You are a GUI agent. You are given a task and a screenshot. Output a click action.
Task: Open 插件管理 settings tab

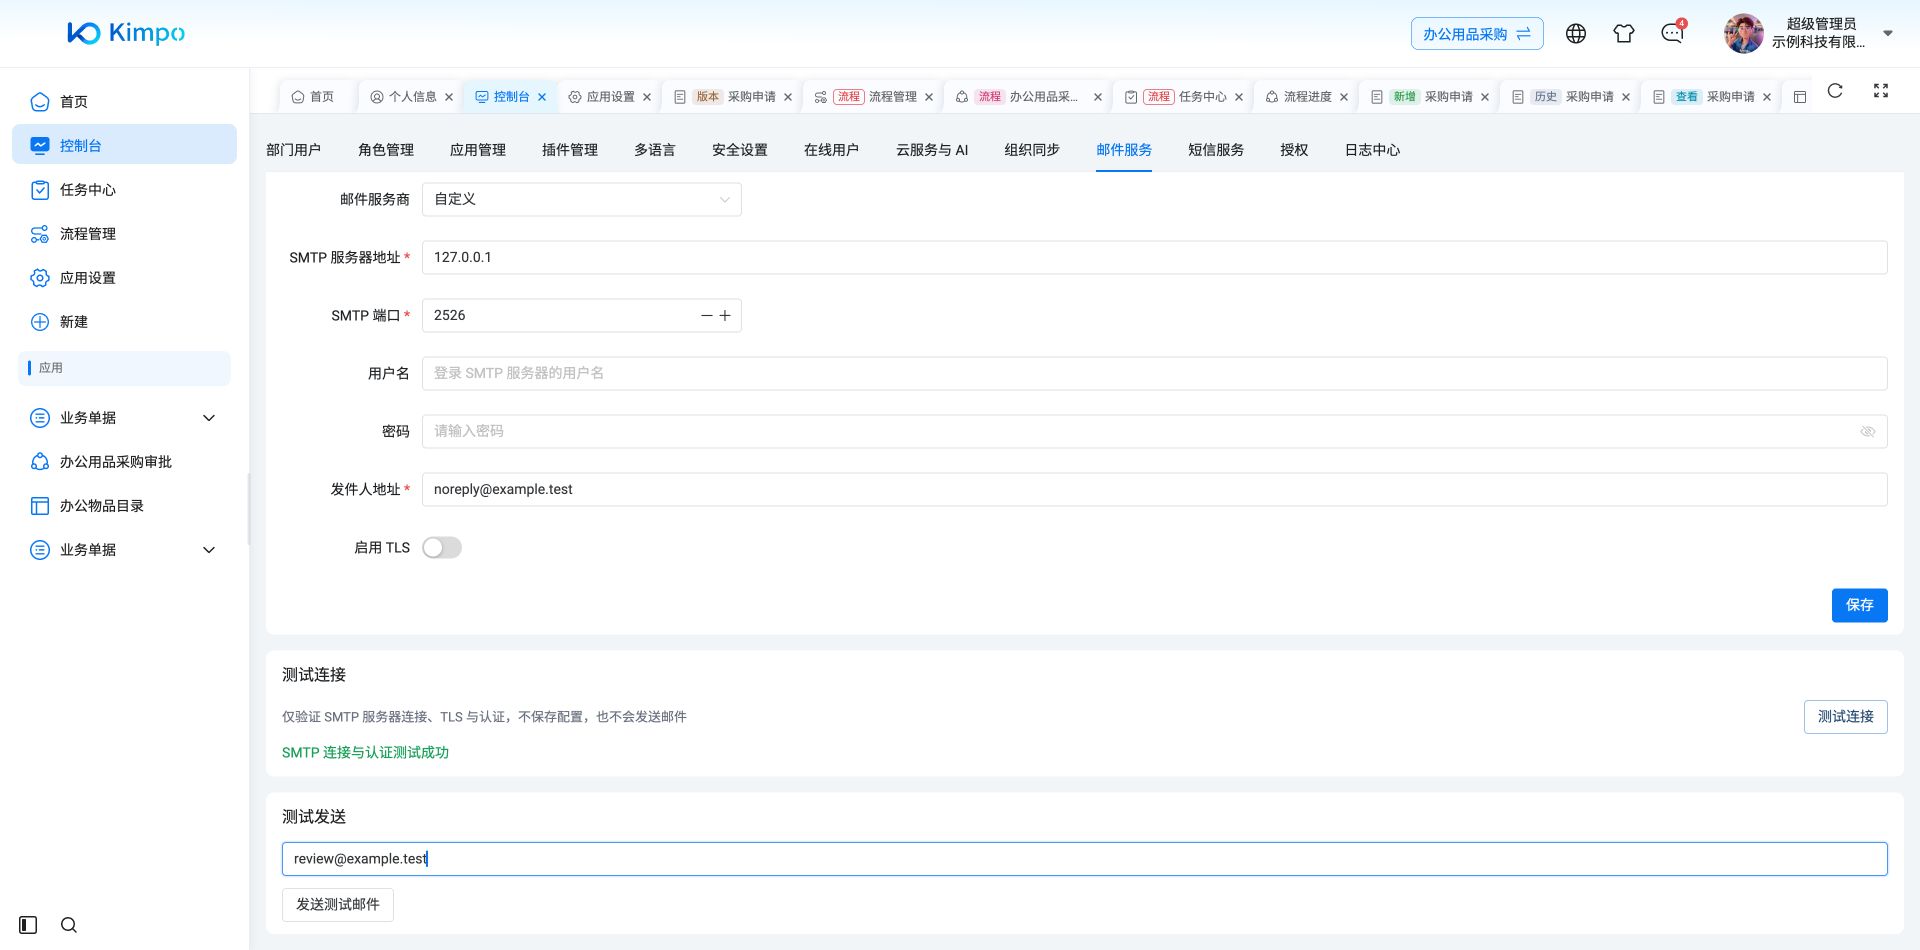pyautogui.click(x=570, y=150)
